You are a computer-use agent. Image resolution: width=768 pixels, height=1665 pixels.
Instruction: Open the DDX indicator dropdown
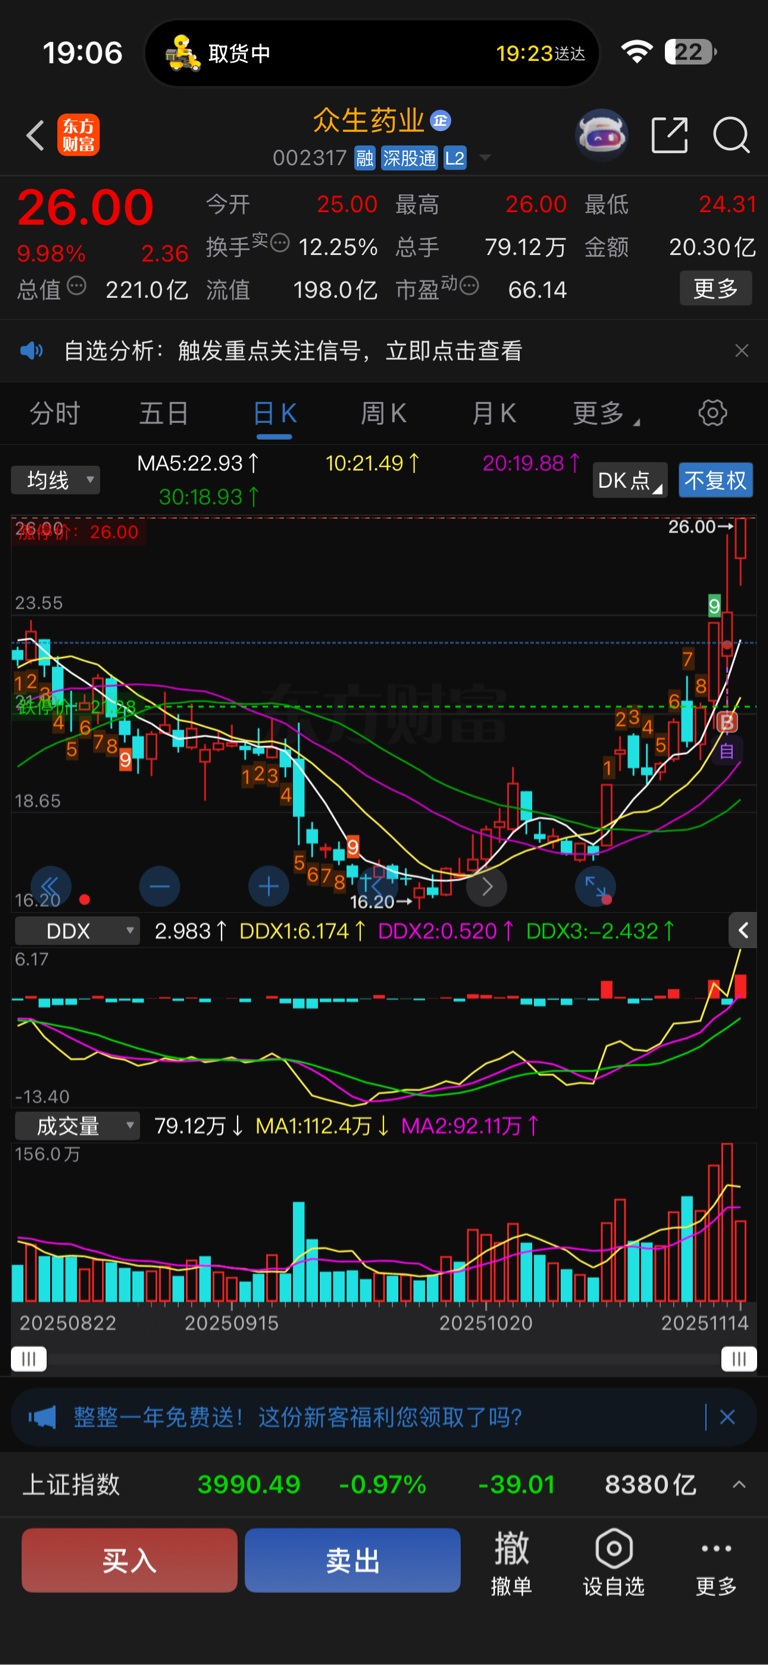coord(78,931)
